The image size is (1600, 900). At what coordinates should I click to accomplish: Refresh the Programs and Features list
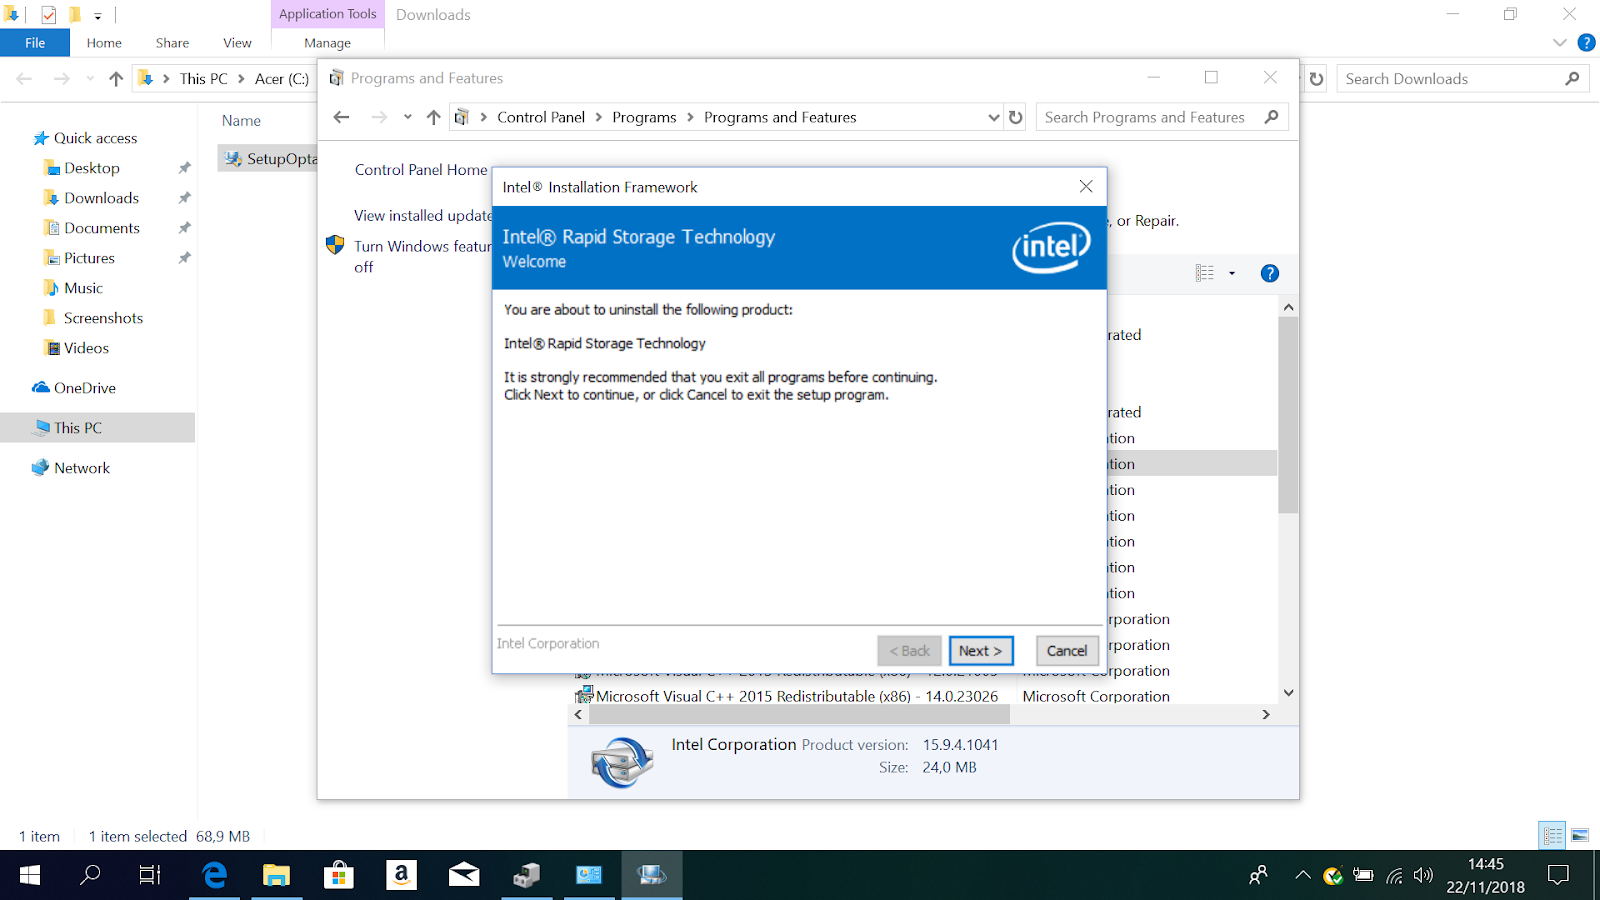click(x=1016, y=117)
